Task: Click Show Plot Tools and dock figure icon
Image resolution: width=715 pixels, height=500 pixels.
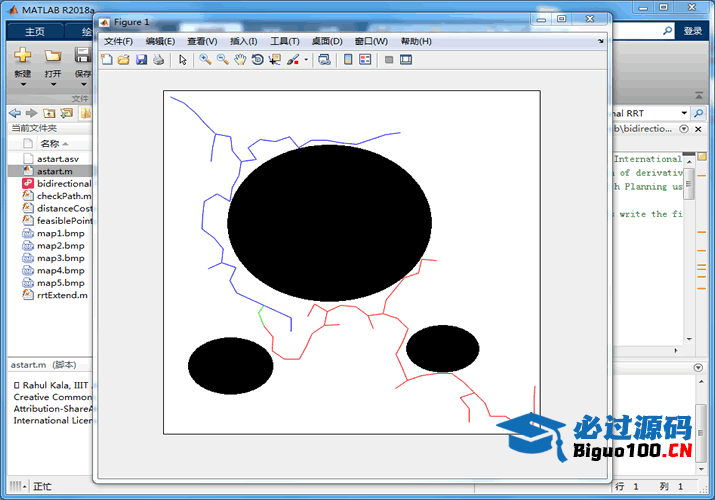Action: (406, 60)
